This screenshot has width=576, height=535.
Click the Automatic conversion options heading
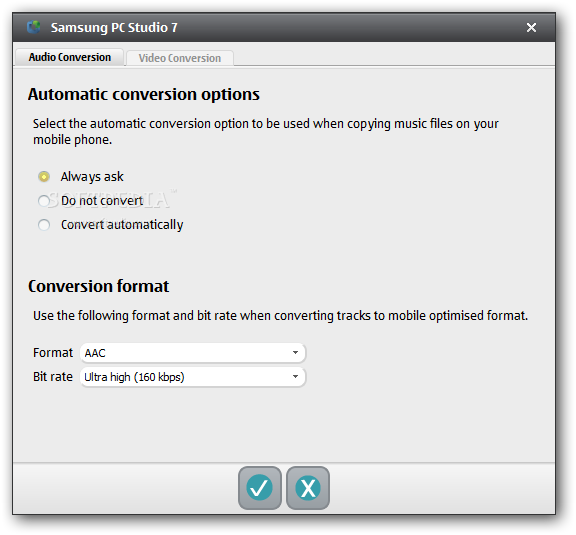[144, 95]
